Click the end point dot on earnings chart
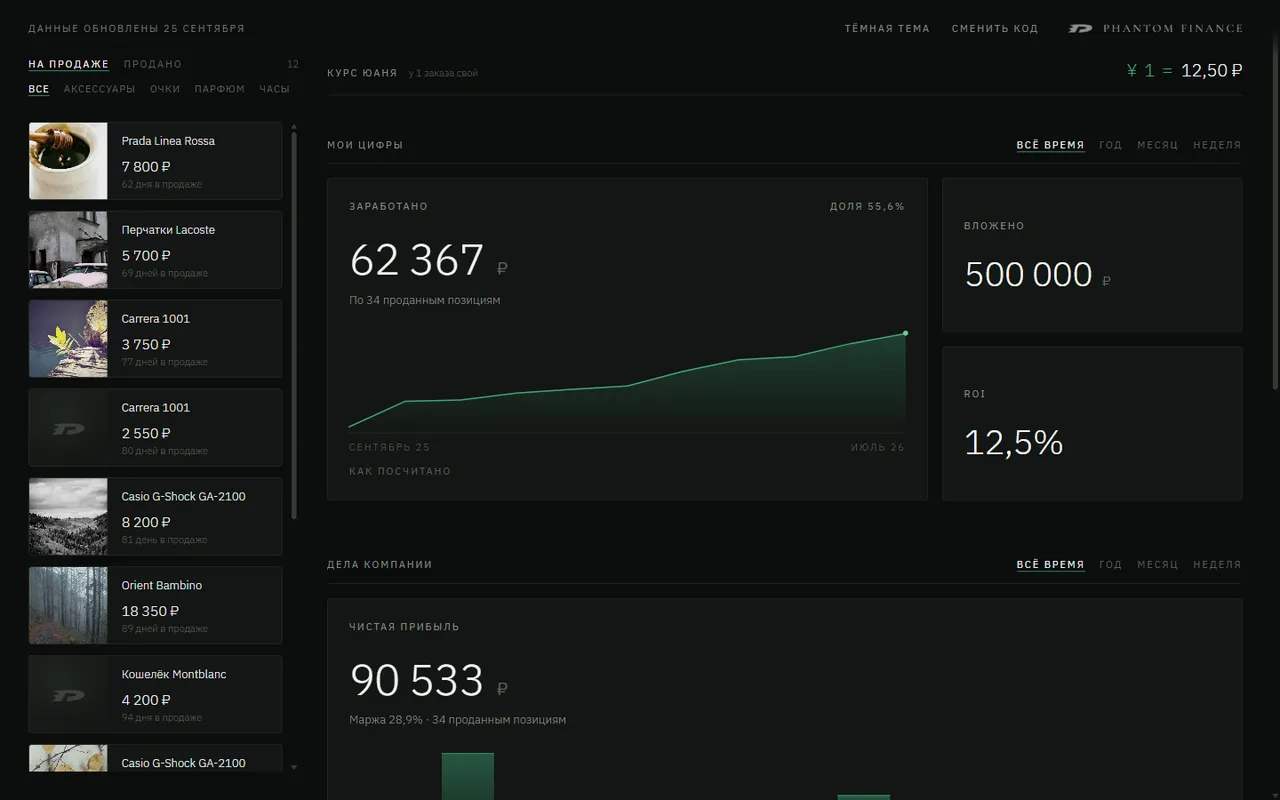 (905, 333)
